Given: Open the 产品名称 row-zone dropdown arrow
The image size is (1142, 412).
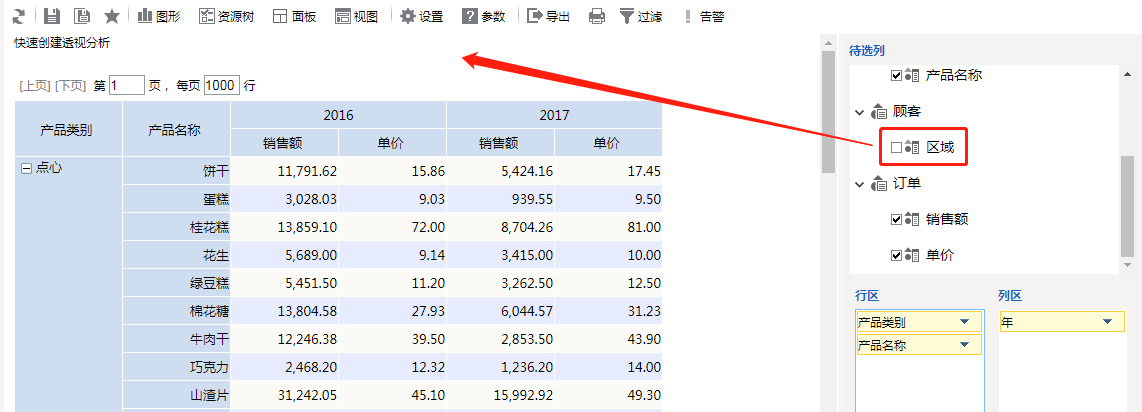Looking at the screenshot, I should (x=964, y=344).
